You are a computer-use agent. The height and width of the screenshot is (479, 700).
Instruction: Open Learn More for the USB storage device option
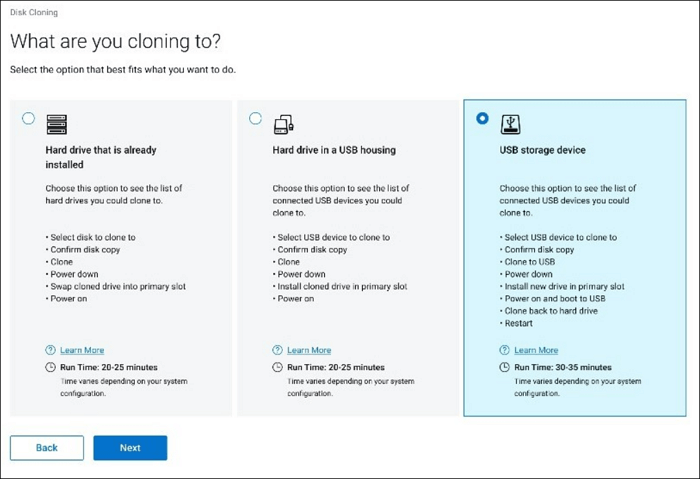click(x=536, y=350)
